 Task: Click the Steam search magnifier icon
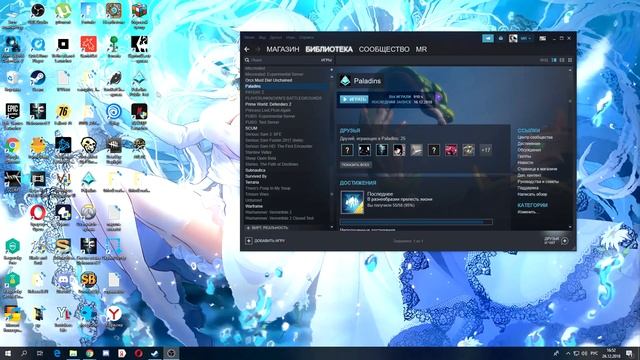247,60
